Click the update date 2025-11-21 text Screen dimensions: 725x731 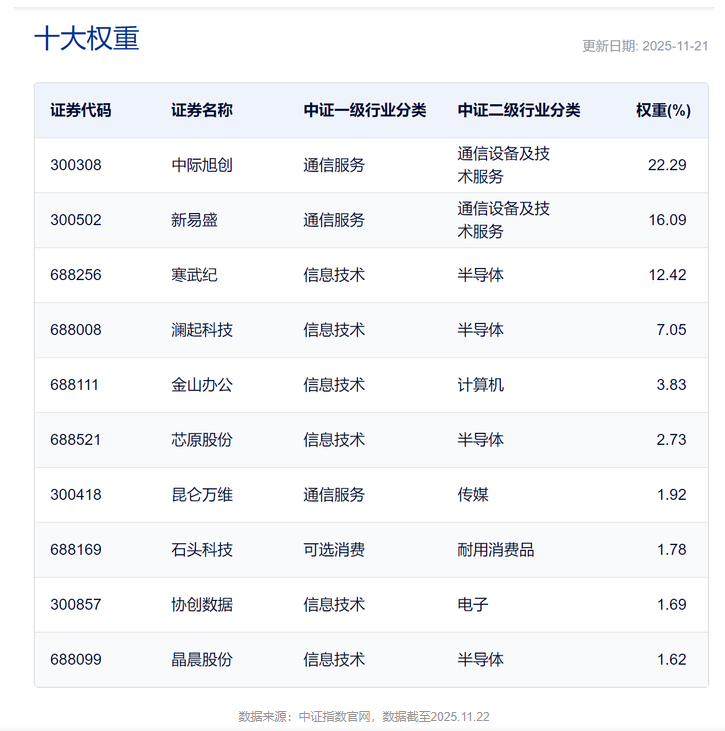coord(645,46)
